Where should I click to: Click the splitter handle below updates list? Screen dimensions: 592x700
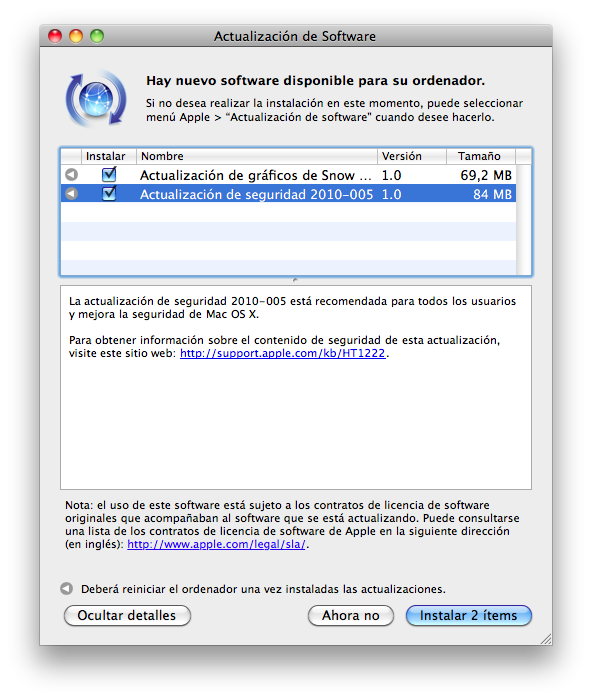pyautogui.click(x=295, y=280)
